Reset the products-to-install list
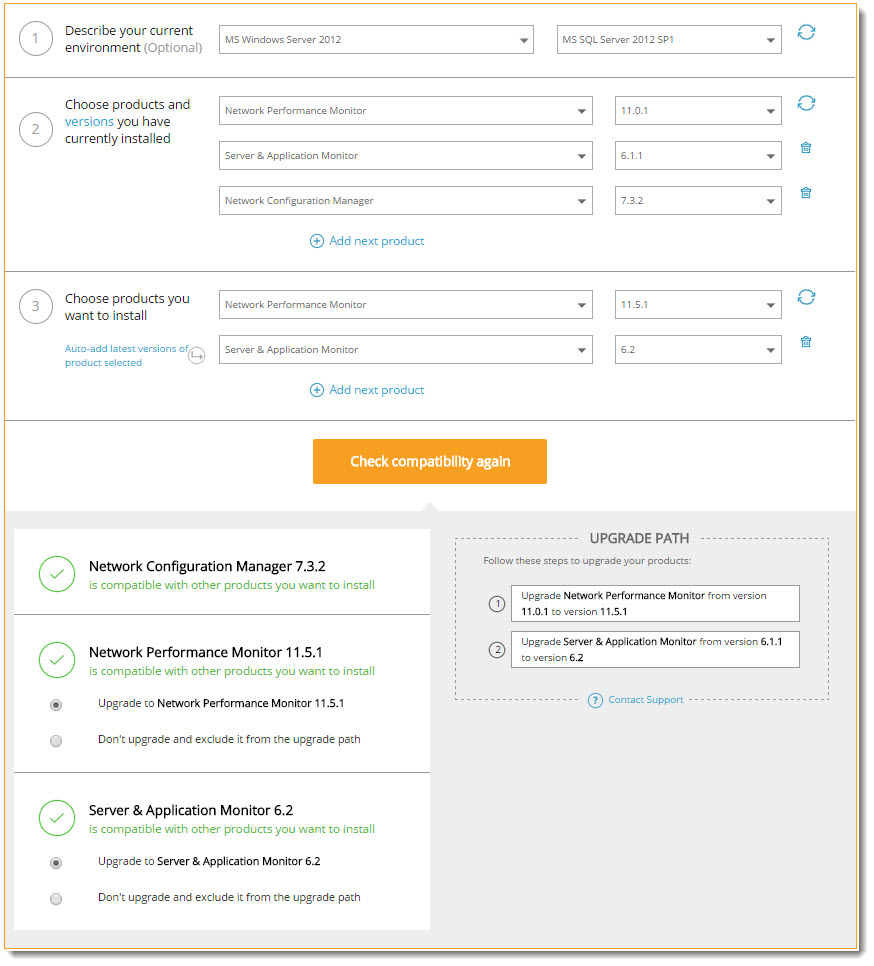 pos(806,297)
